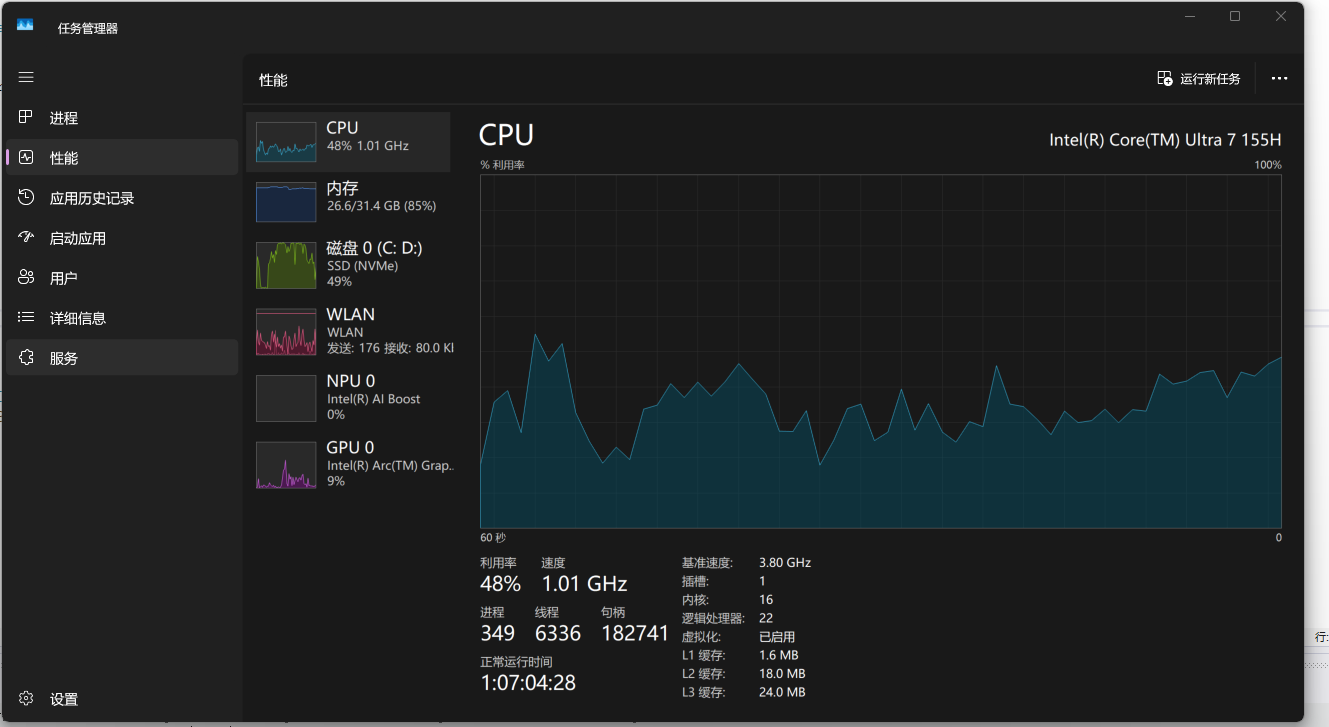Toggle the hamburger navigation menu
Image resolution: width=1329 pixels, height=727 pixels.
click(26, 77)
